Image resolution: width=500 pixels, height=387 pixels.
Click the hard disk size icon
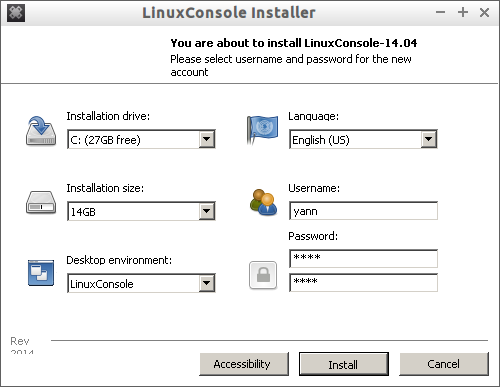(41, 202)
